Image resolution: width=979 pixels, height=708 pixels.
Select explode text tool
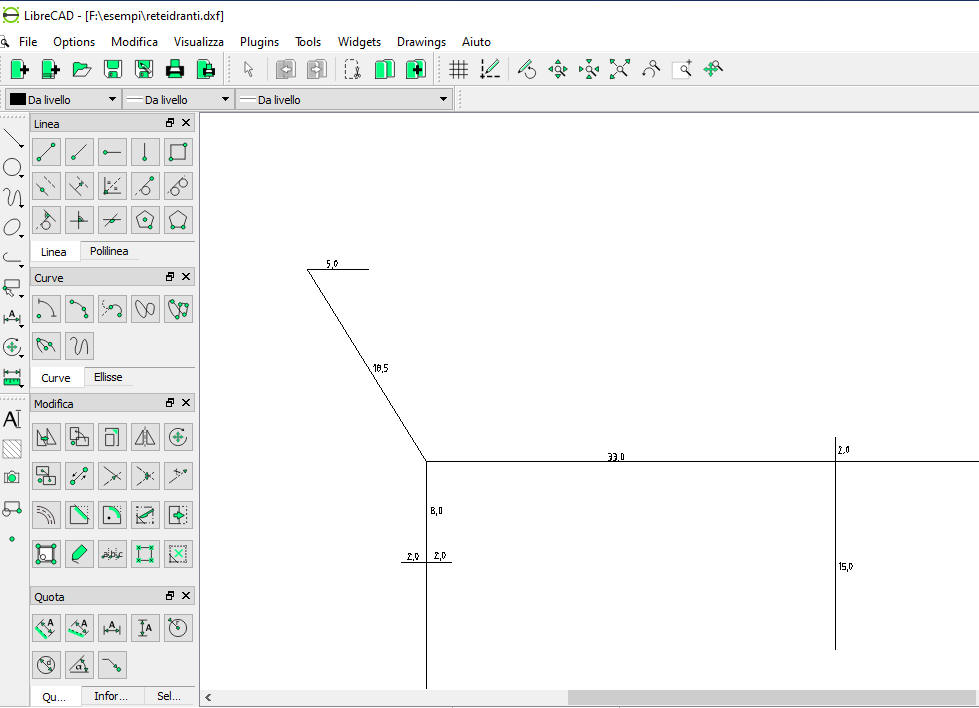click(112, 554)
